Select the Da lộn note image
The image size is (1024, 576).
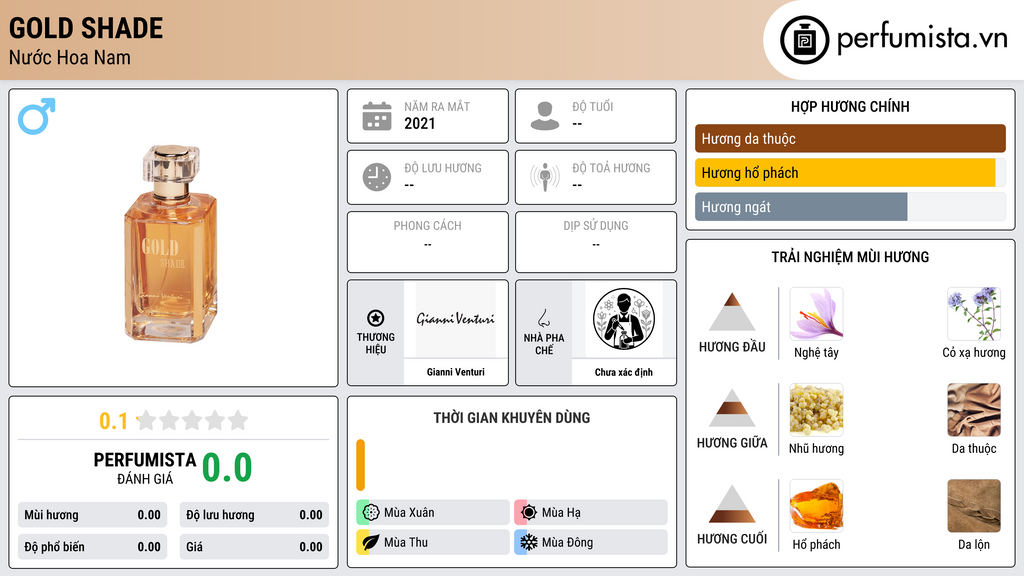click(974, 505)
